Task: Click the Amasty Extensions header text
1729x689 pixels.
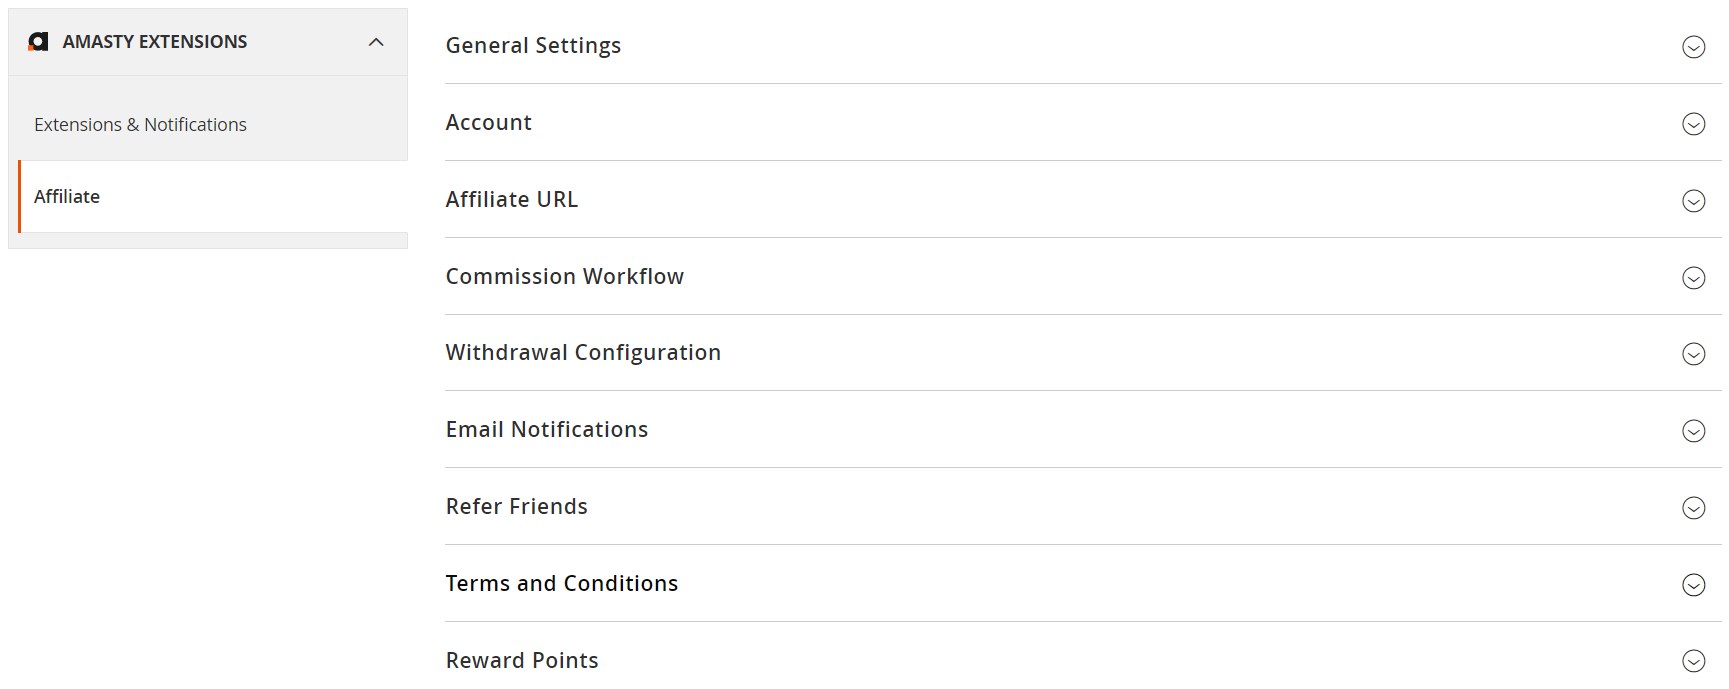Action: point(155,42)
